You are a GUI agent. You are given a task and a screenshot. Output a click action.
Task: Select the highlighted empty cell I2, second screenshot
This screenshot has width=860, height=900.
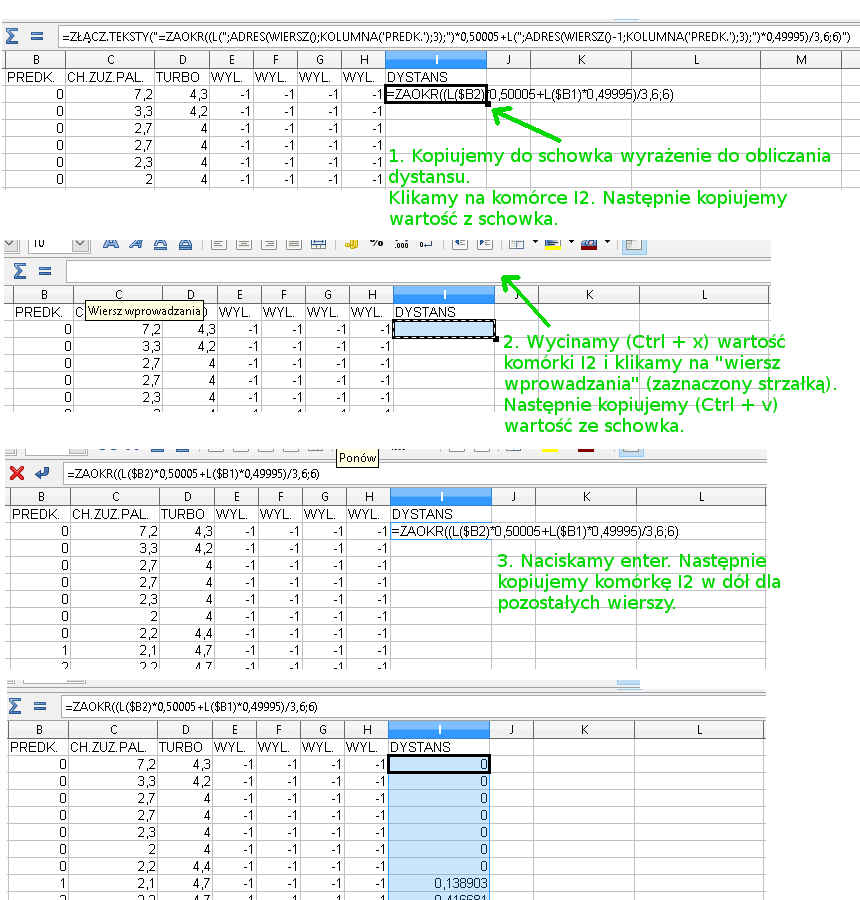pos(444,329)
